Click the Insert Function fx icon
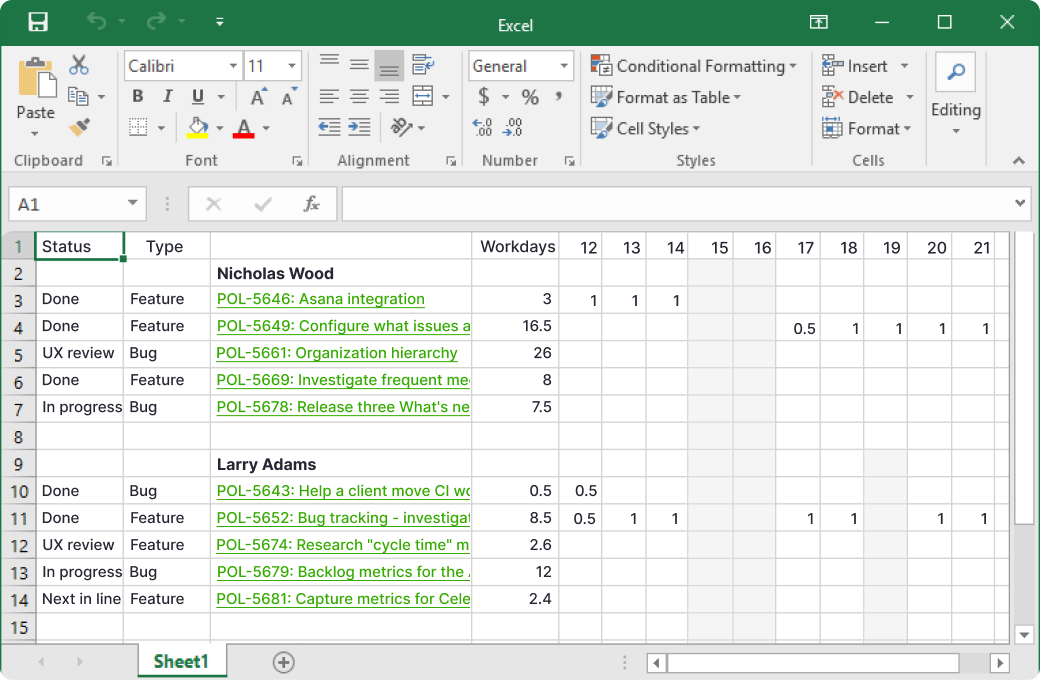The image size is (1040, 680). (312, 204)
